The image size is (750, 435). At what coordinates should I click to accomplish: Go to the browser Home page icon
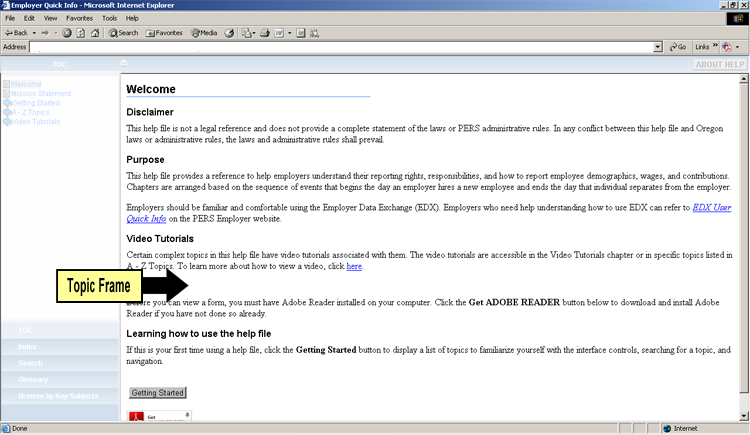pyautogui.click(x=94, y=33)
